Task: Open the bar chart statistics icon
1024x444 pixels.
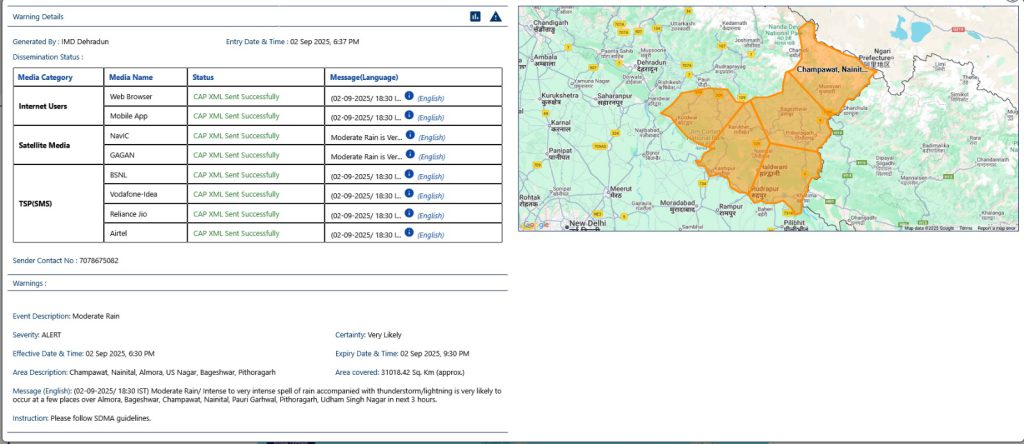Action: coord(475,16)
